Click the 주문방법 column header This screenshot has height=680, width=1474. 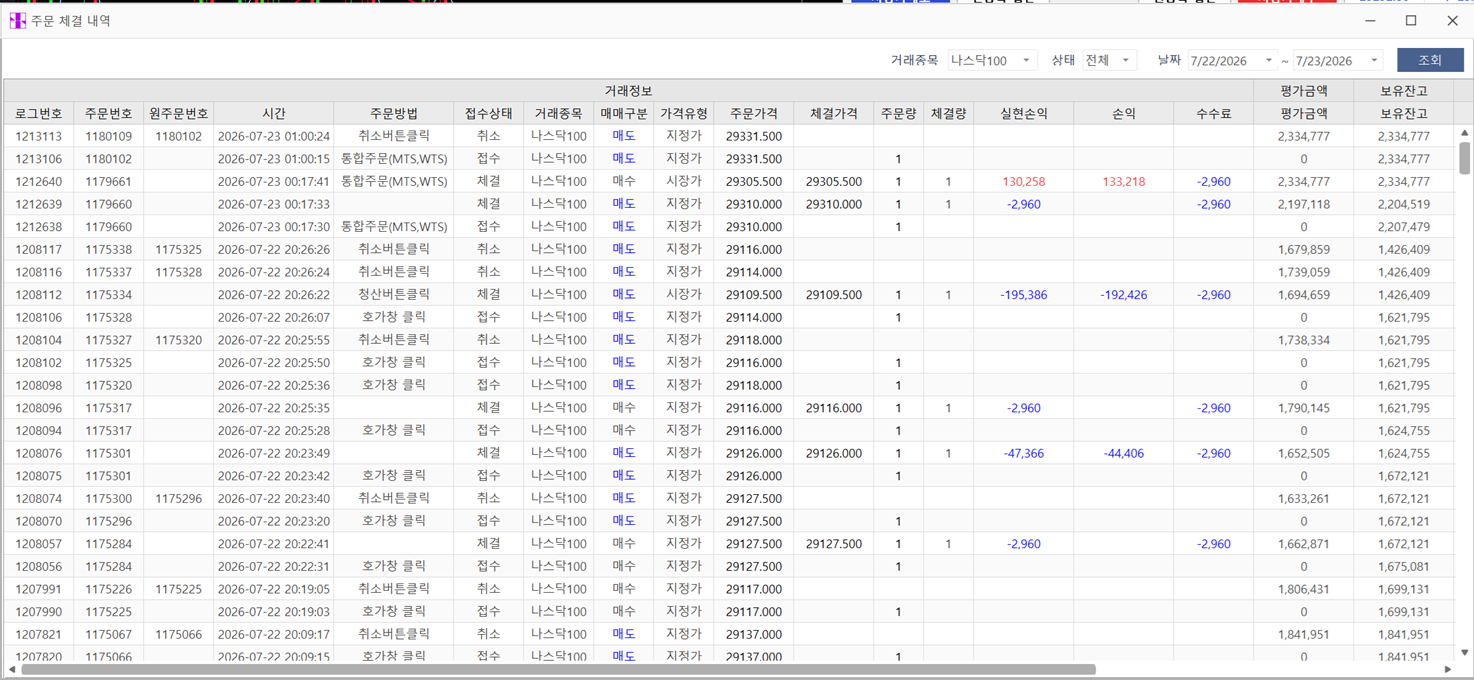[x=394, y=113]
